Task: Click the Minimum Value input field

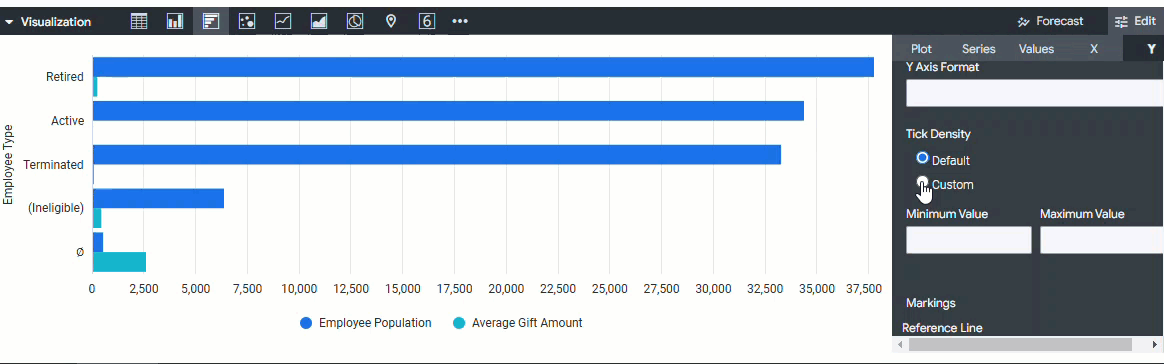Action: pyautogui.click(x=969, y=240)
